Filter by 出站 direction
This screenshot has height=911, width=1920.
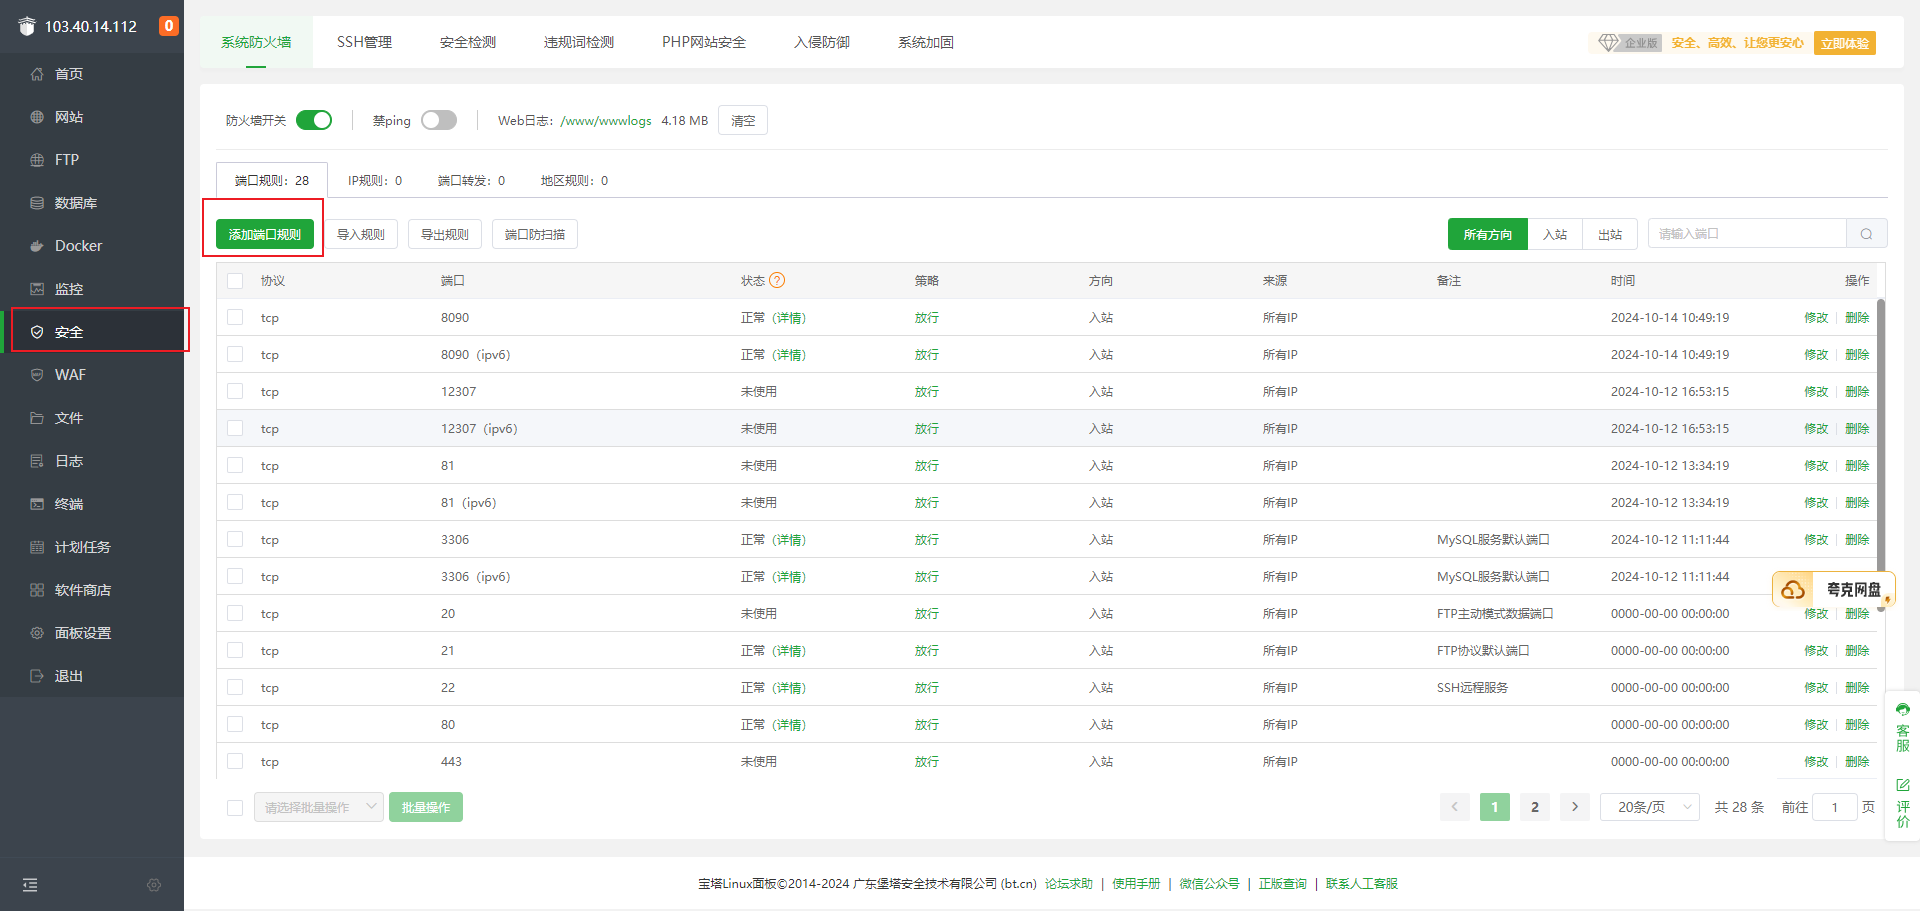click(1610, 234)
